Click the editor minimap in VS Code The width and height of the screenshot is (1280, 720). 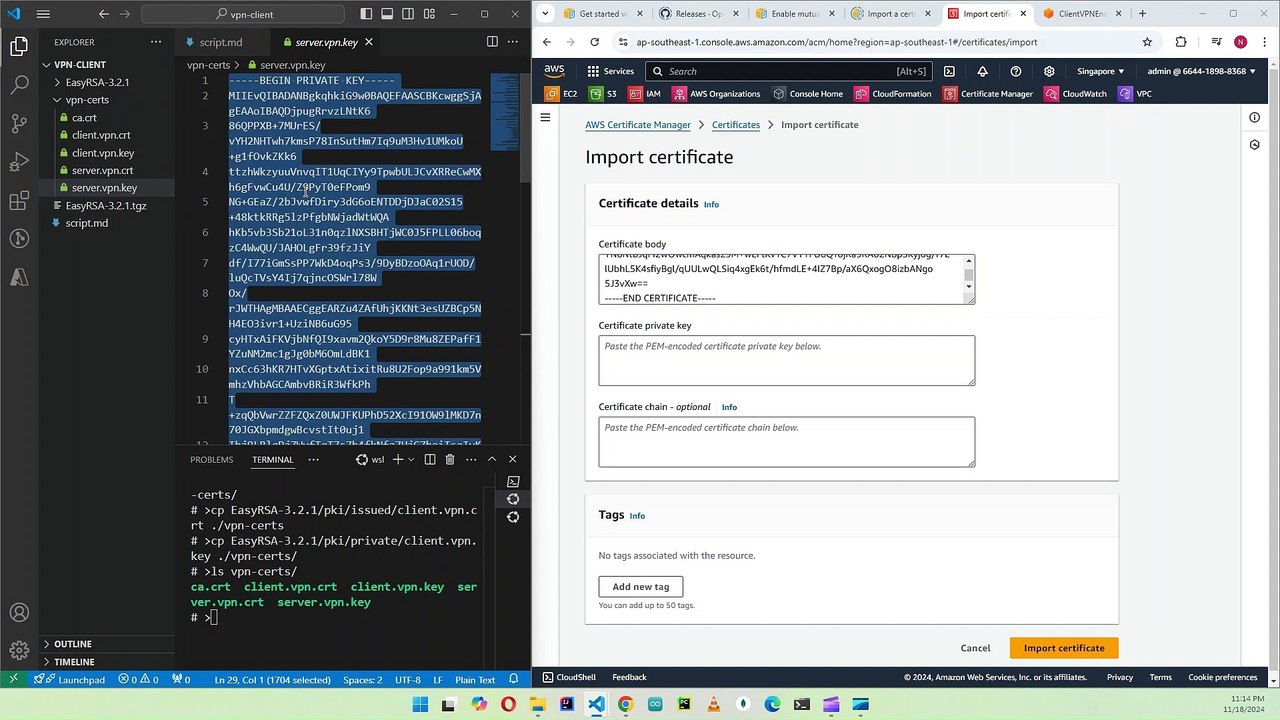point(504,110)
